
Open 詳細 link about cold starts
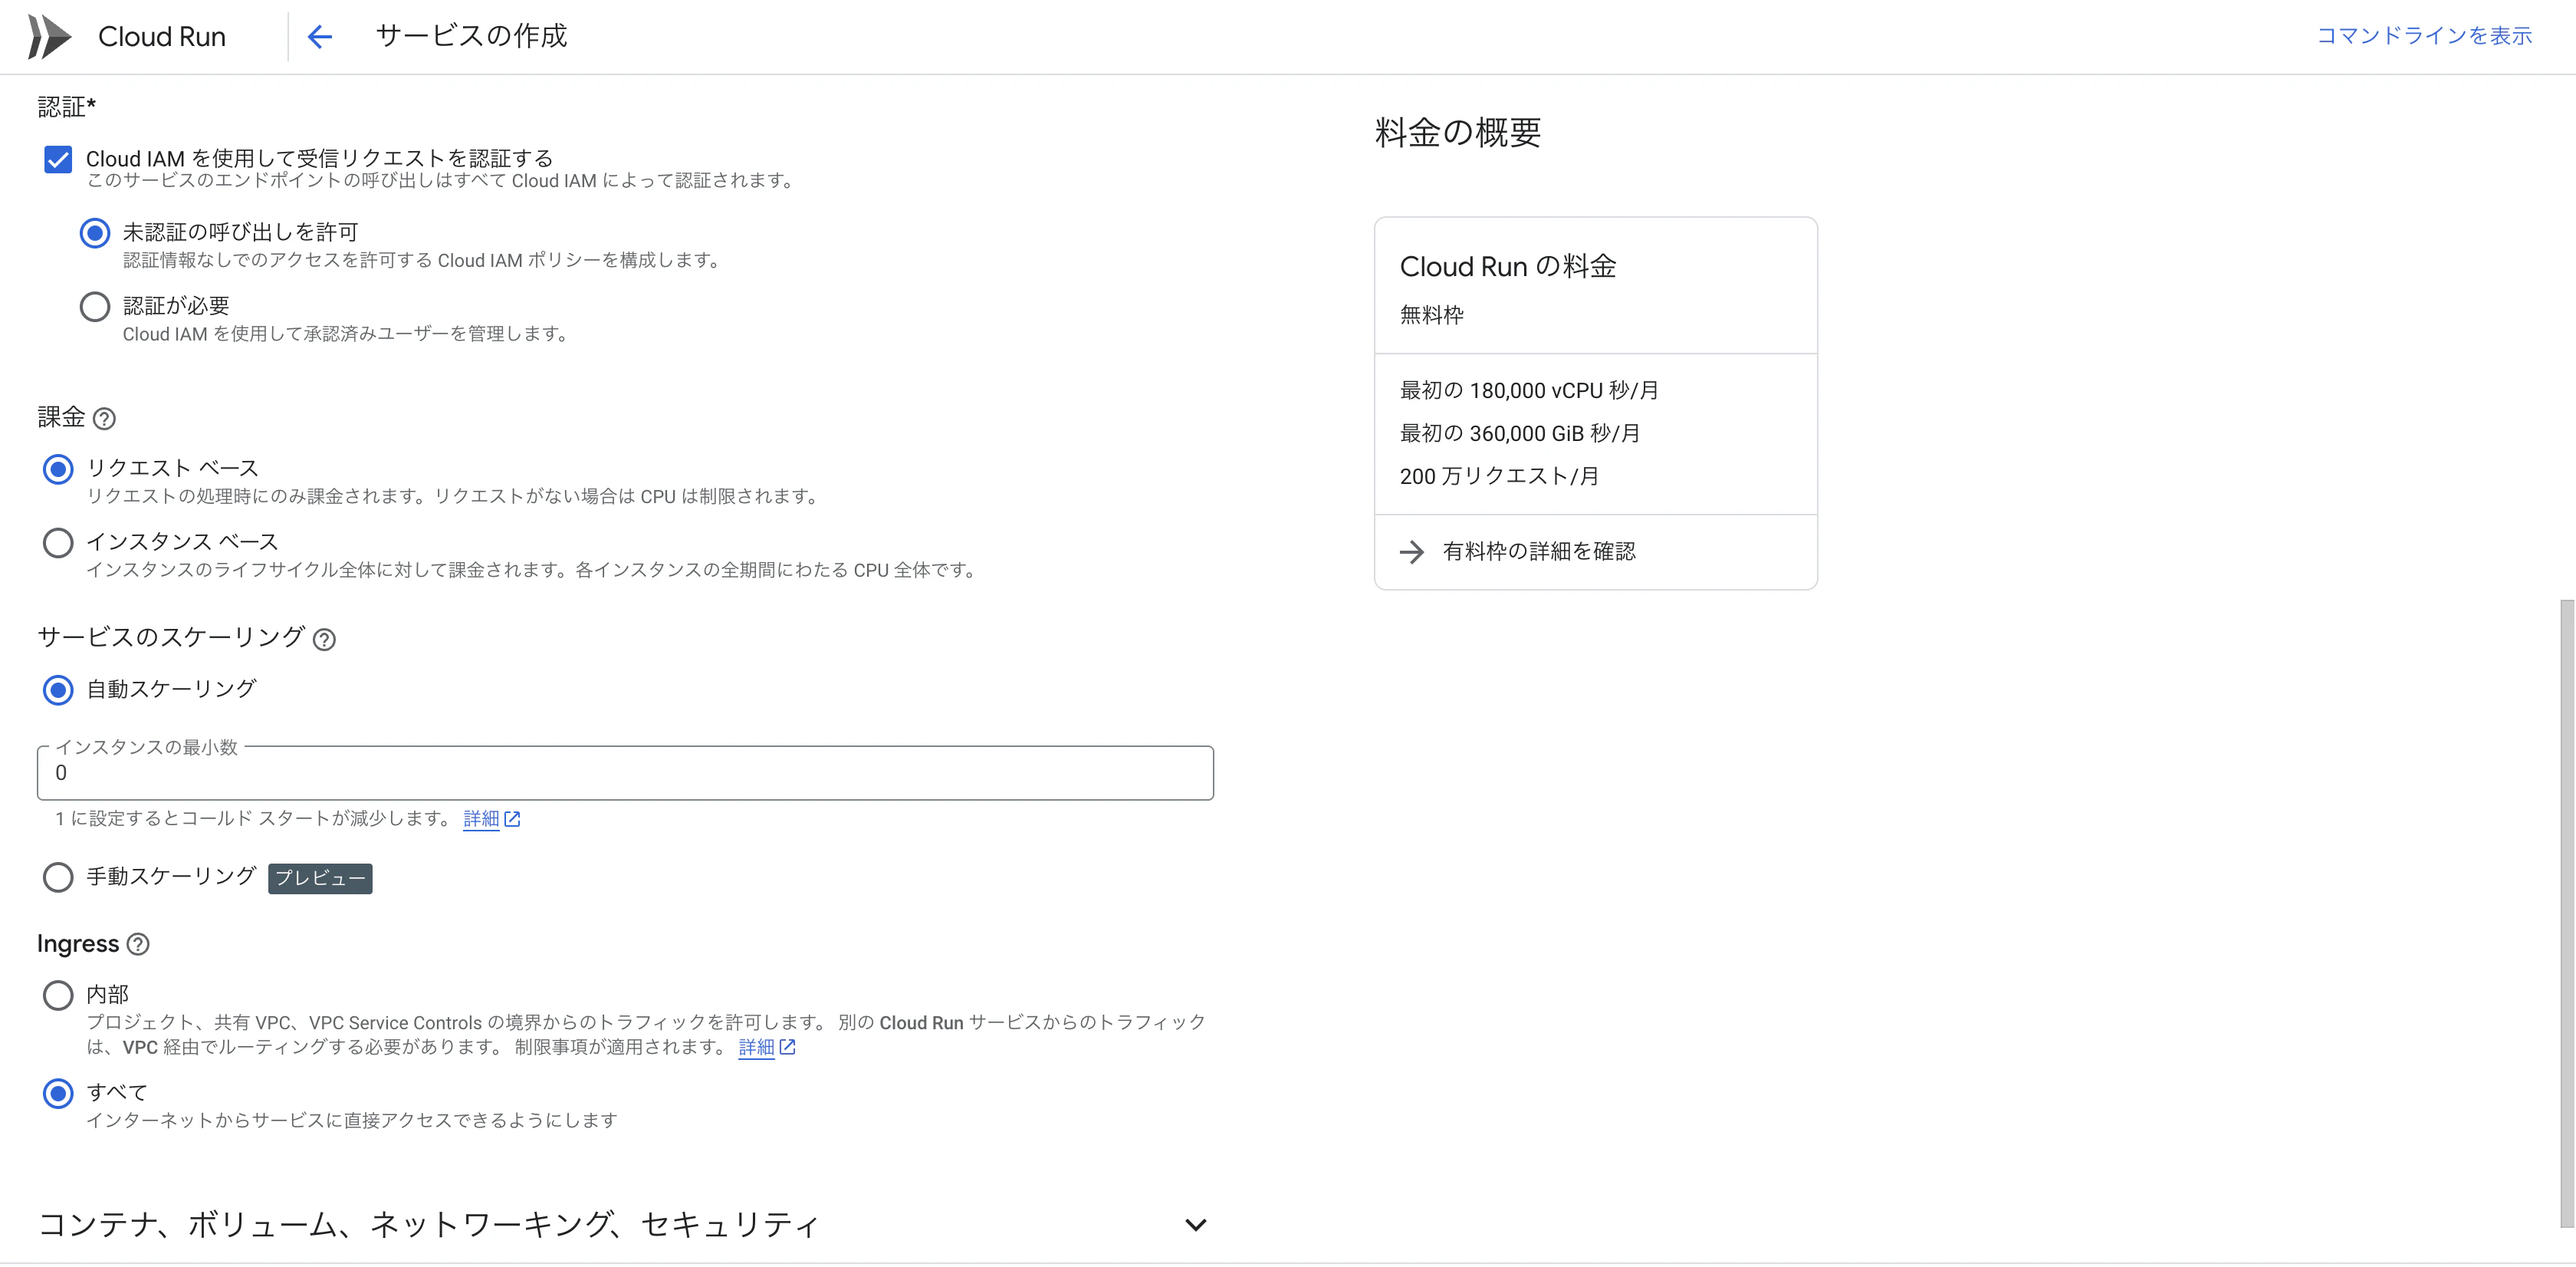point(481,819)
